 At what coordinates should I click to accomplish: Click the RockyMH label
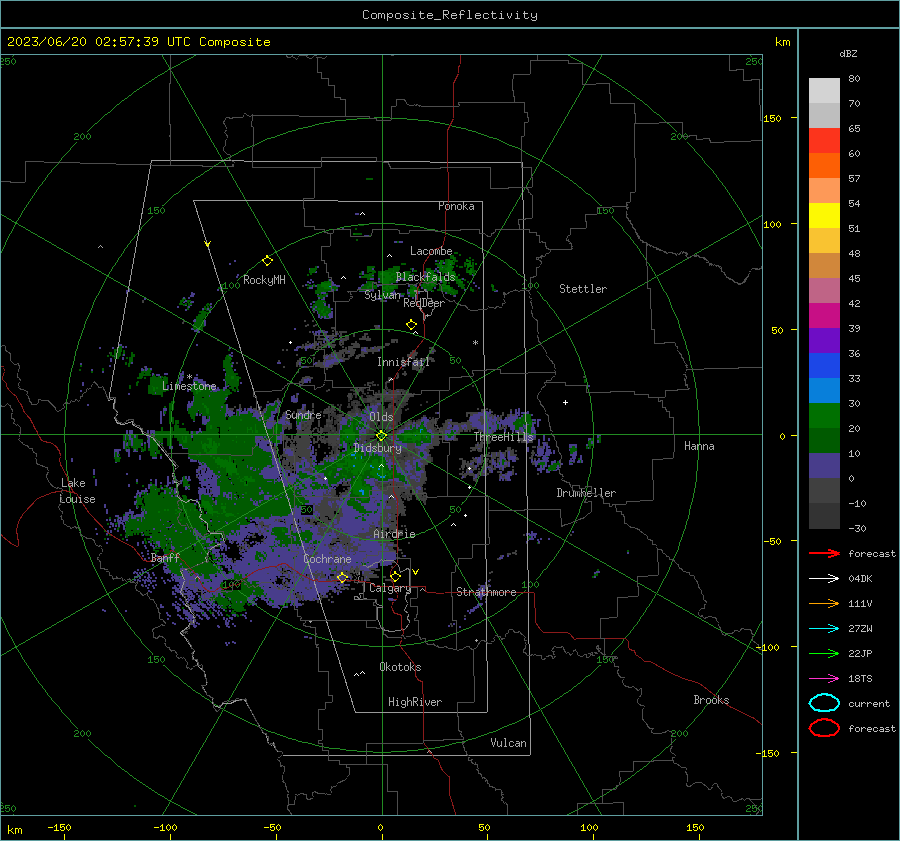(264, 280)
